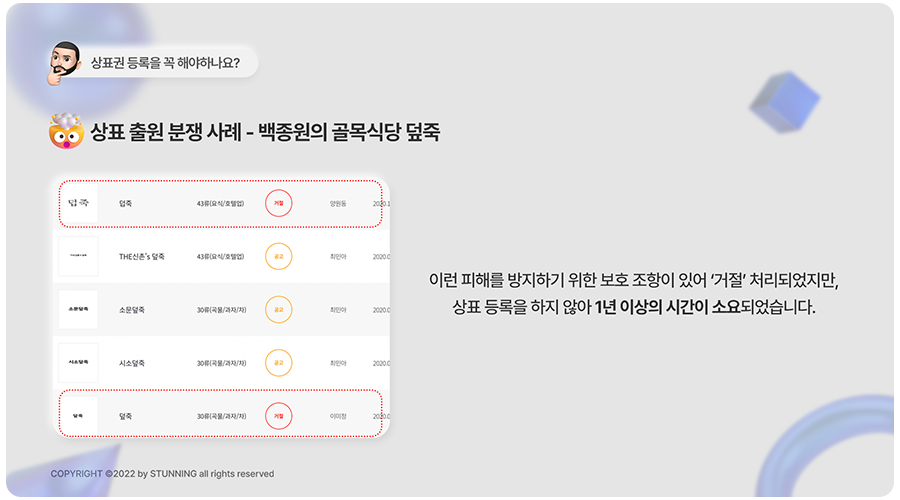Click the heading '상표 출원 분쟁 사례 - 백종원의 골목식당 덮죽'
The width and height of the screenshot is (900, 500).
[x=265, y=132]
